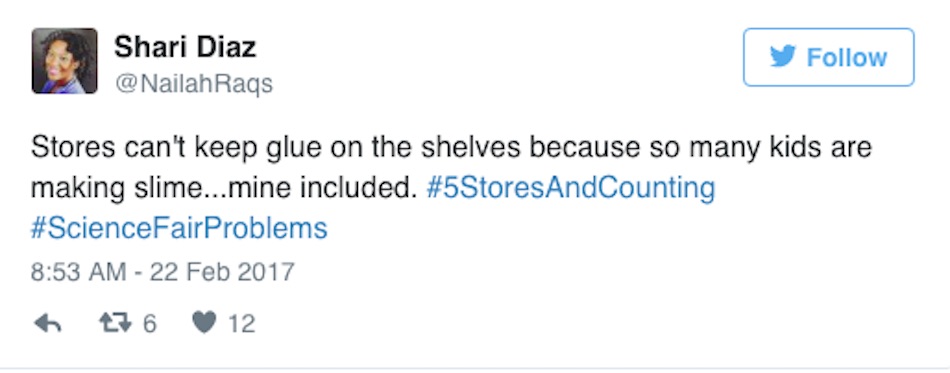
Task: Open the #ScienceFairProblems hashtag
Action: tap(179, 228)
